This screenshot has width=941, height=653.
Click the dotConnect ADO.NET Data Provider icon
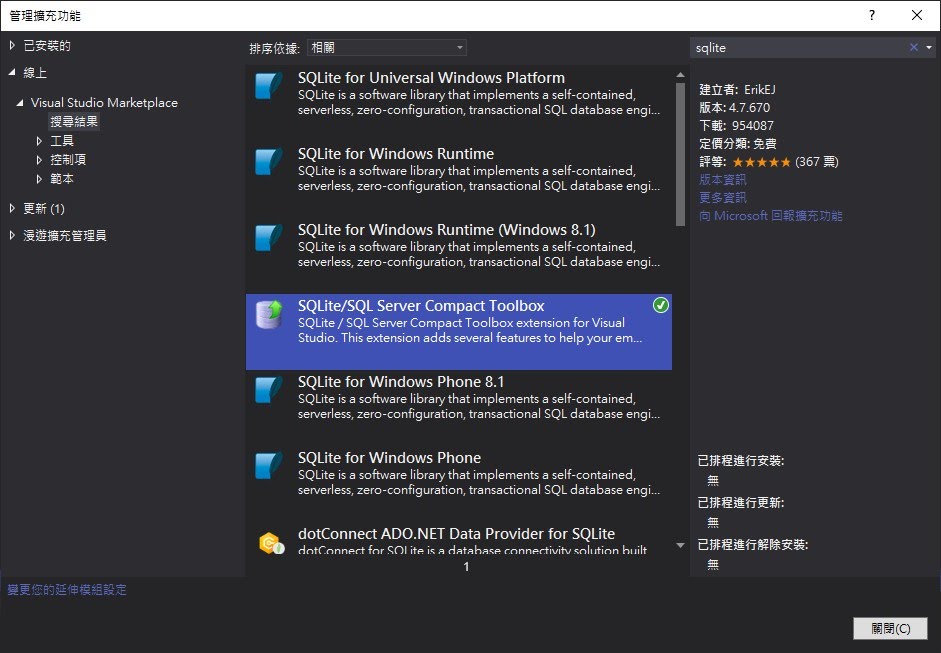point(271,543)
